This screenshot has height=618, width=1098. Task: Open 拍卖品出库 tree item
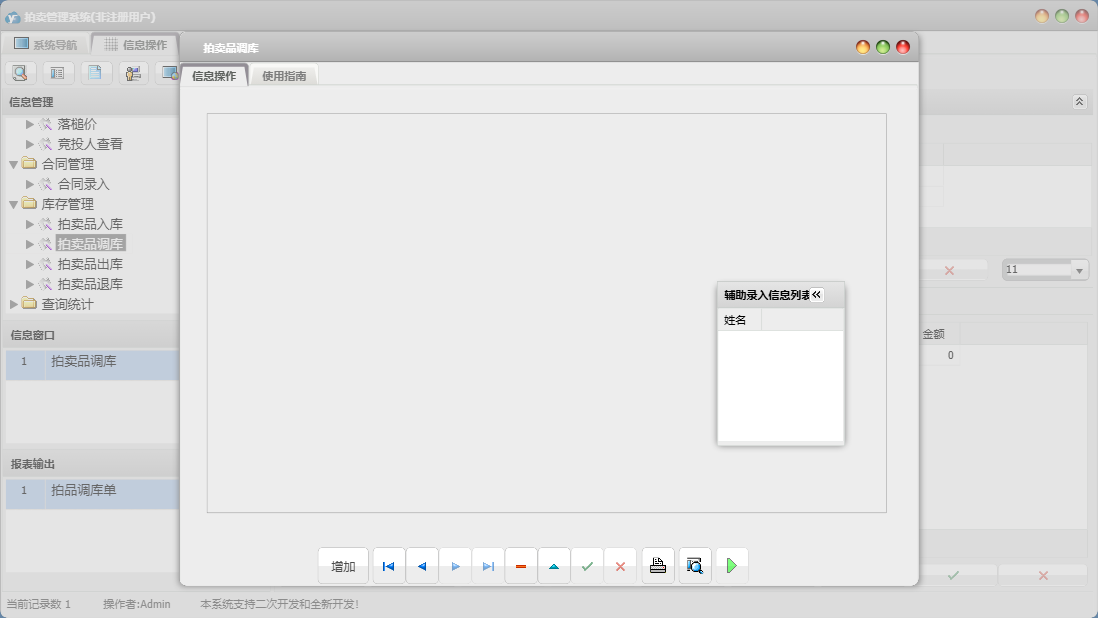[90, 264]
